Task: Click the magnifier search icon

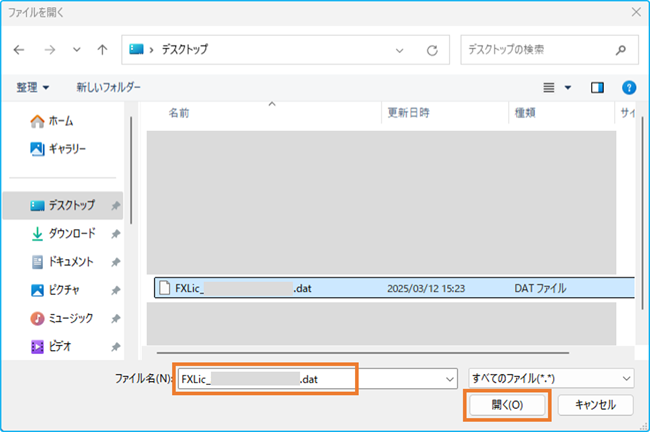Action: click(x=621, y=50)
